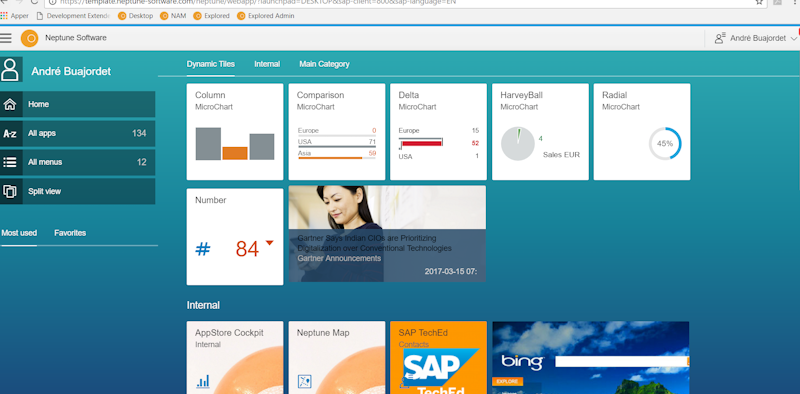
Task: Click the Apps grid icon in bookmarks bar
Action: [4, 16]
